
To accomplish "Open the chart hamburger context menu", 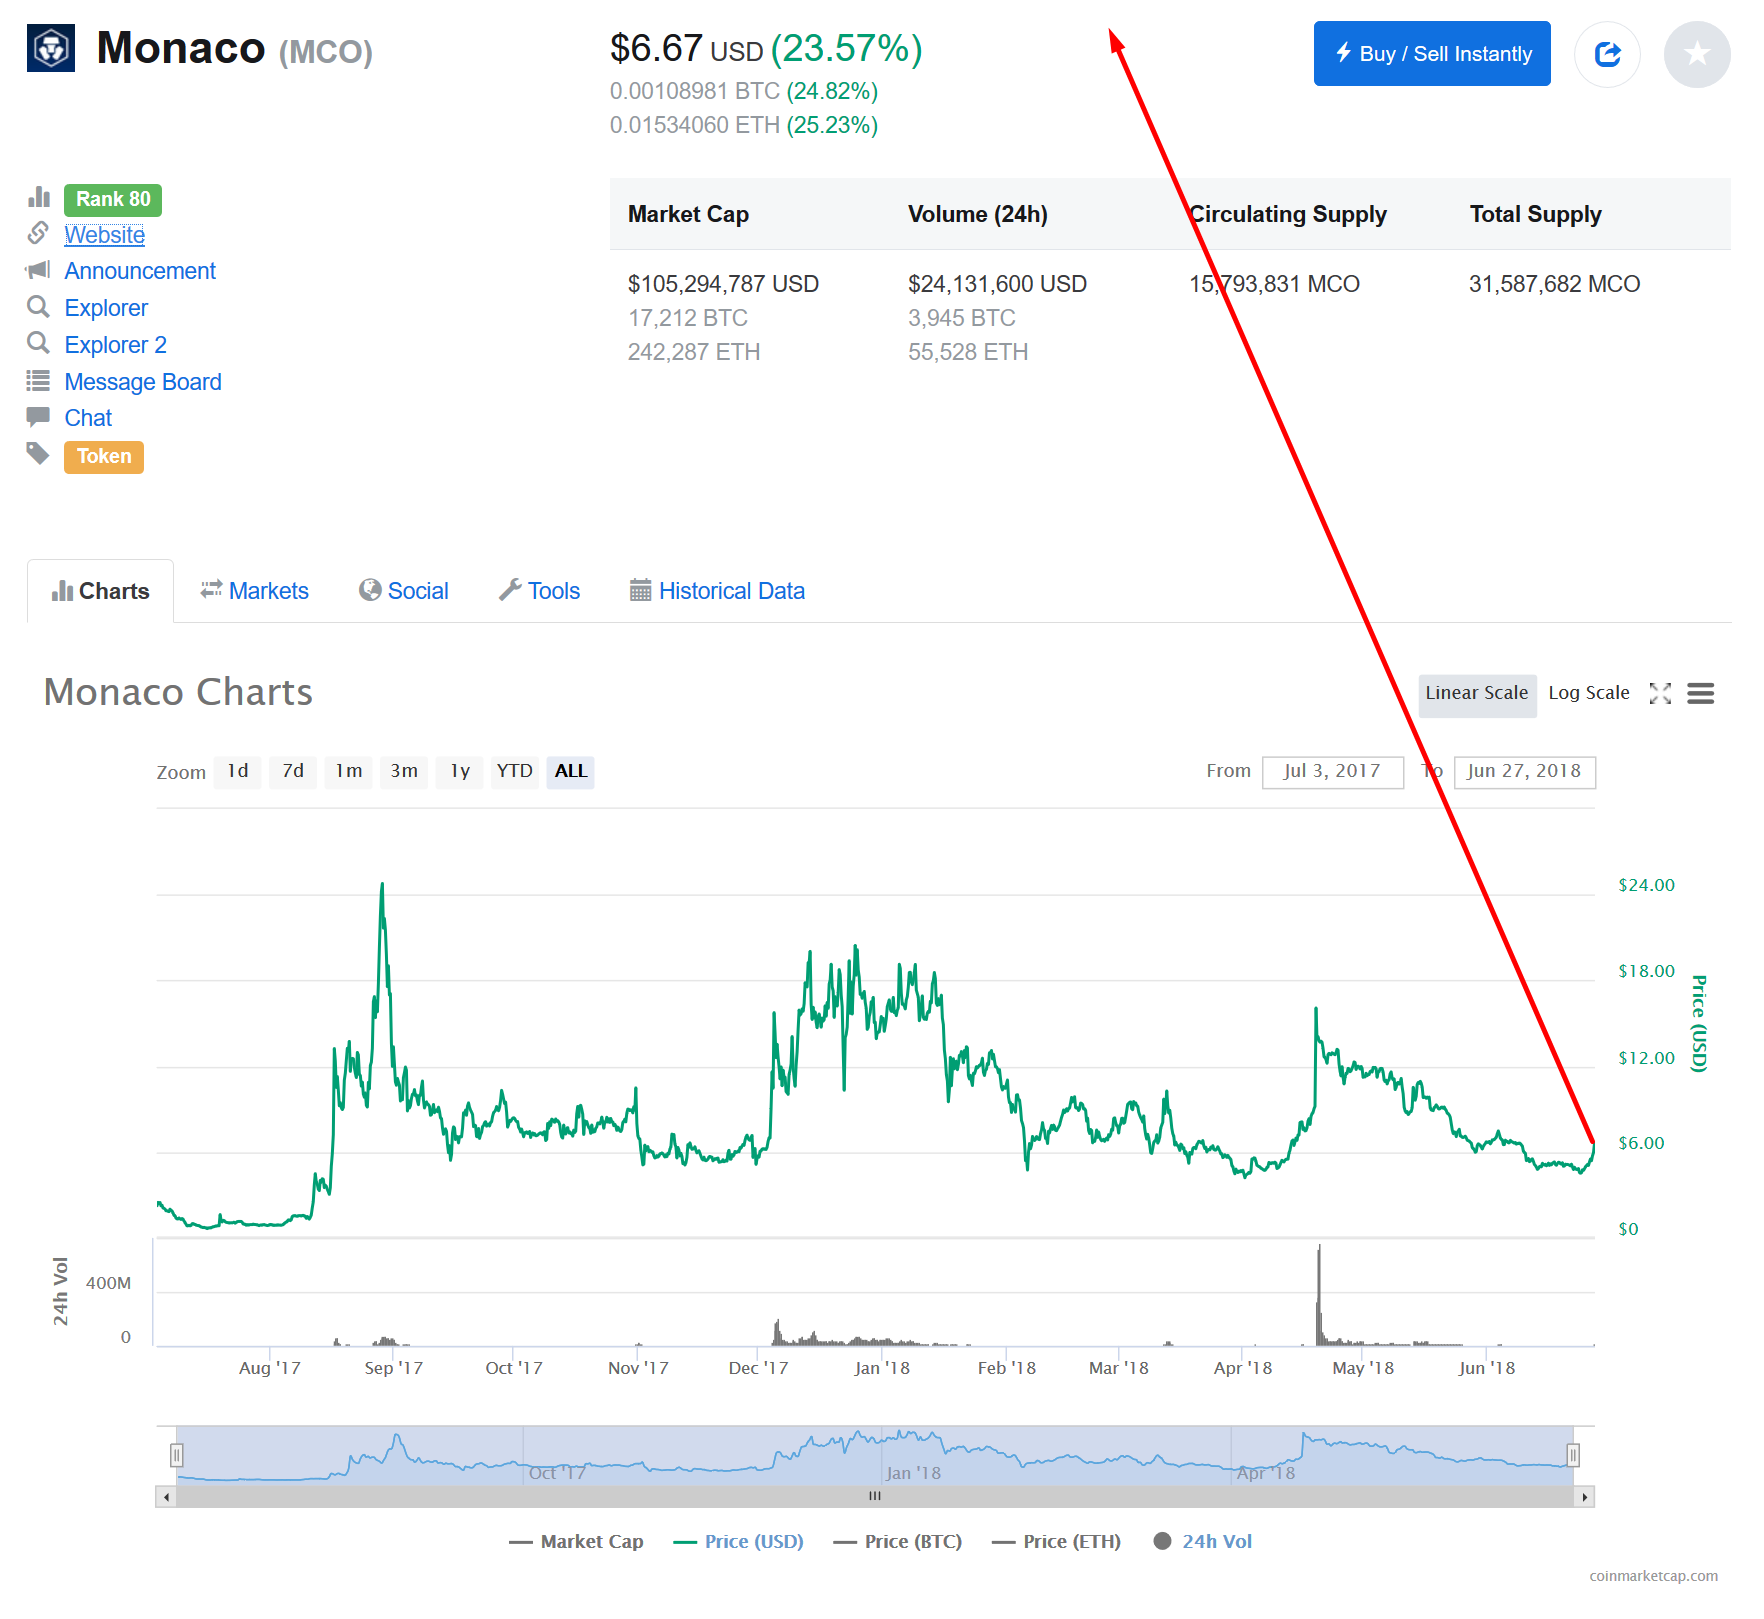I will click(1701, 694).
